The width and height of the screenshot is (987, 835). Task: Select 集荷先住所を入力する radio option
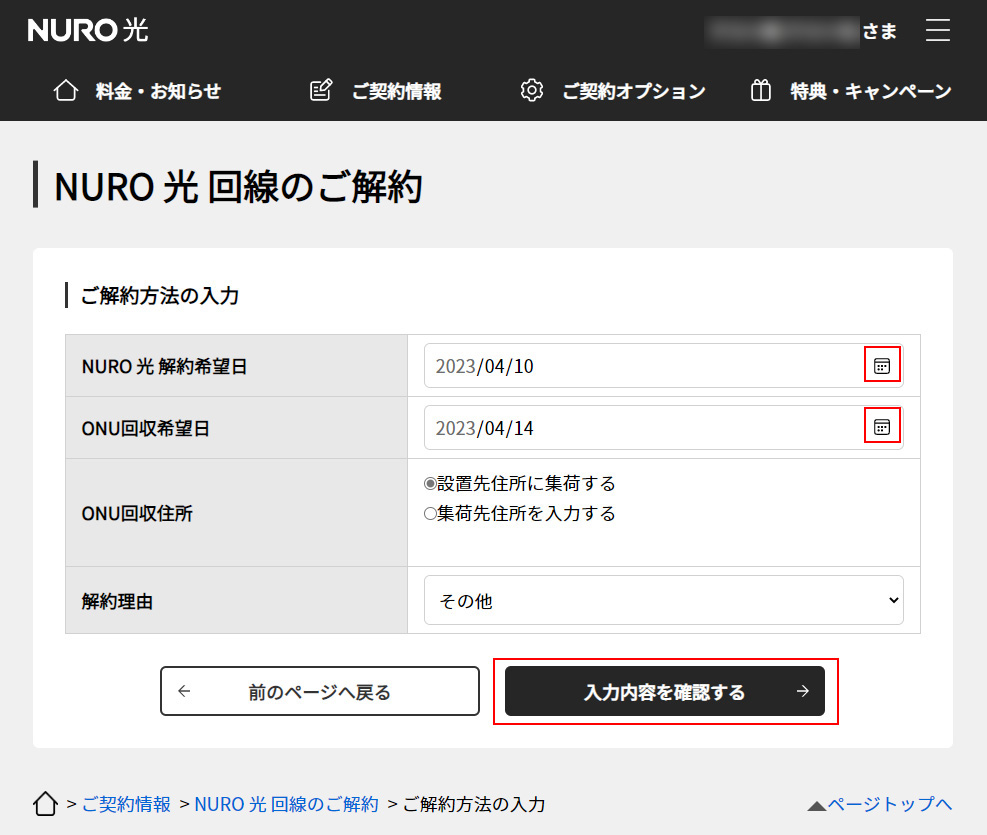tap(431, 514)
